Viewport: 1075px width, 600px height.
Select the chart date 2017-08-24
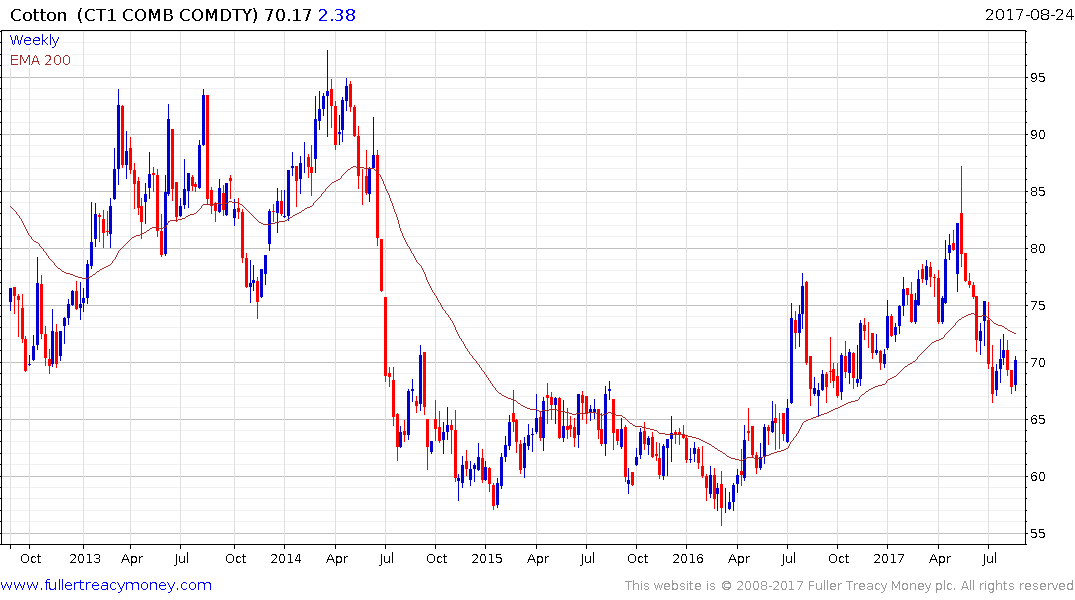click(1029, 14)
